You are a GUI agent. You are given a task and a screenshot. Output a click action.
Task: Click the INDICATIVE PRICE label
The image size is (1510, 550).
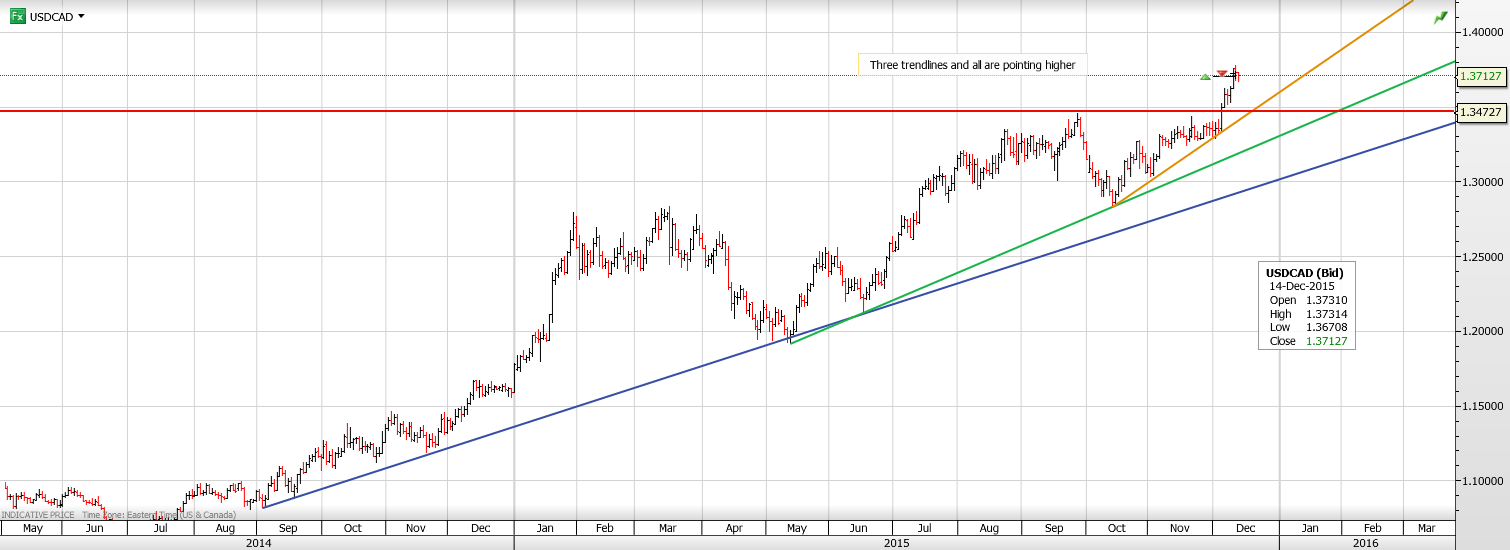pos(38,515)
